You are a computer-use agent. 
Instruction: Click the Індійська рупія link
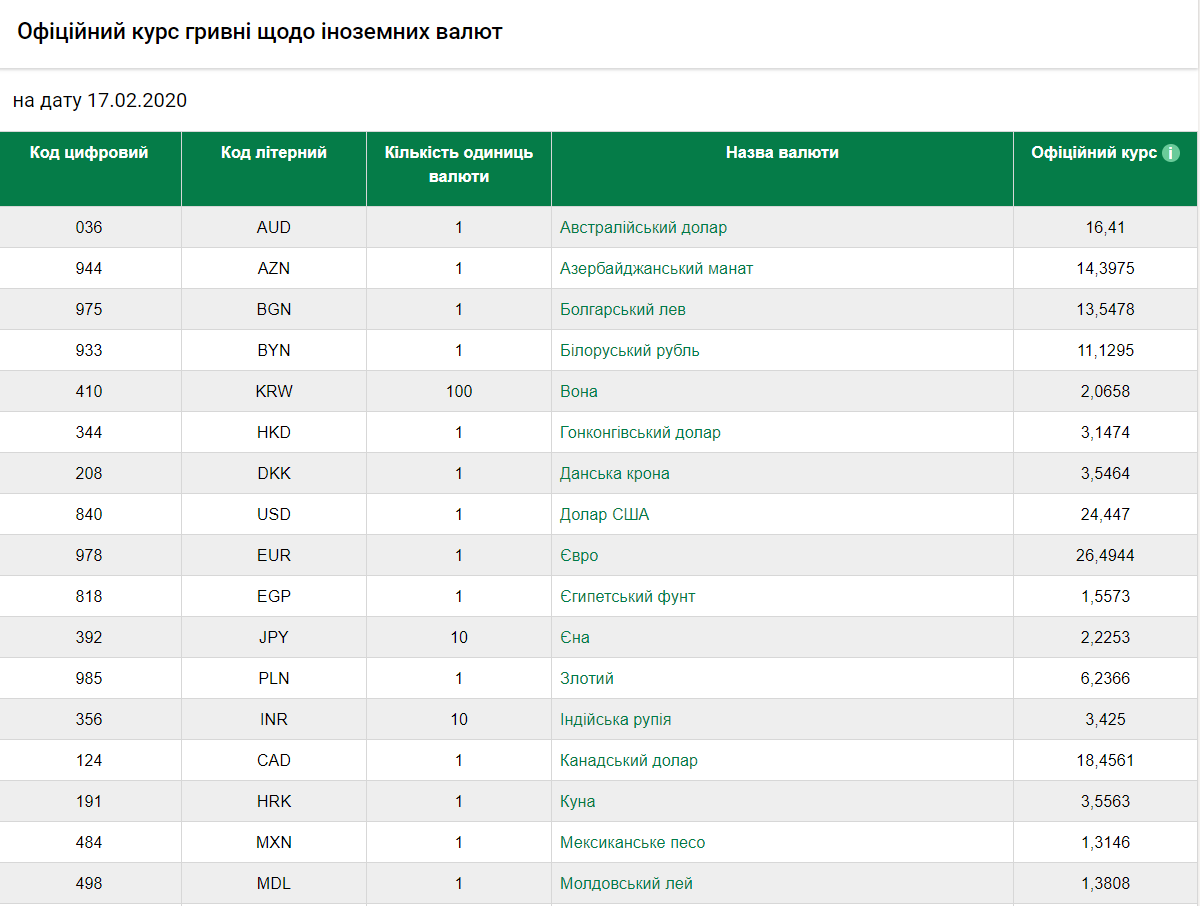point(615,719)
